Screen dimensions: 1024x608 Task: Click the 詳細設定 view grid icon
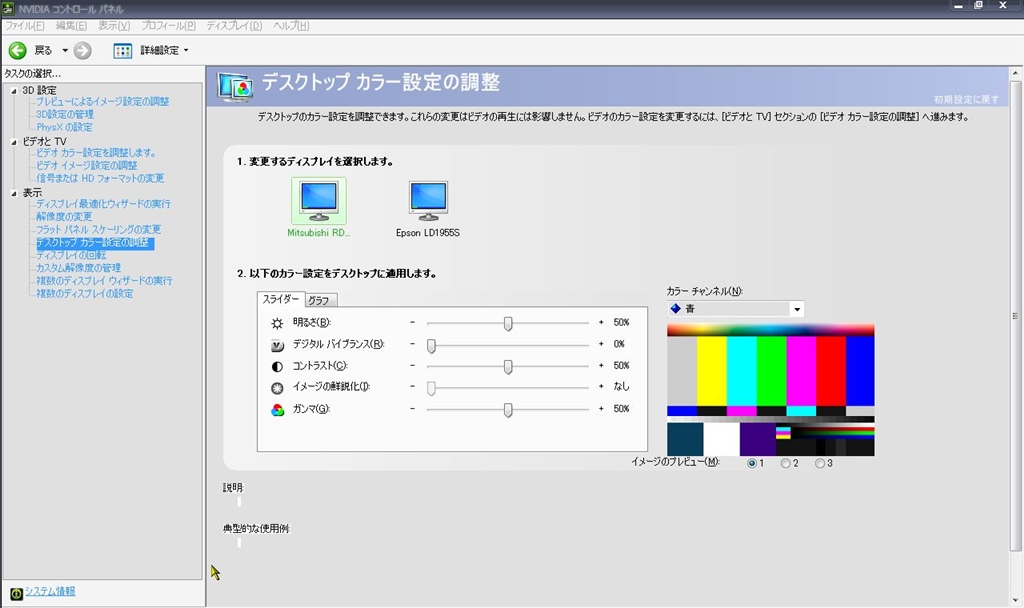123,50
